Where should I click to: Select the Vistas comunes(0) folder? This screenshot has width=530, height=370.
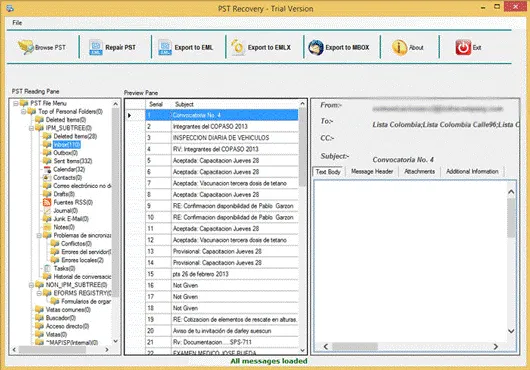coord(68,310)
